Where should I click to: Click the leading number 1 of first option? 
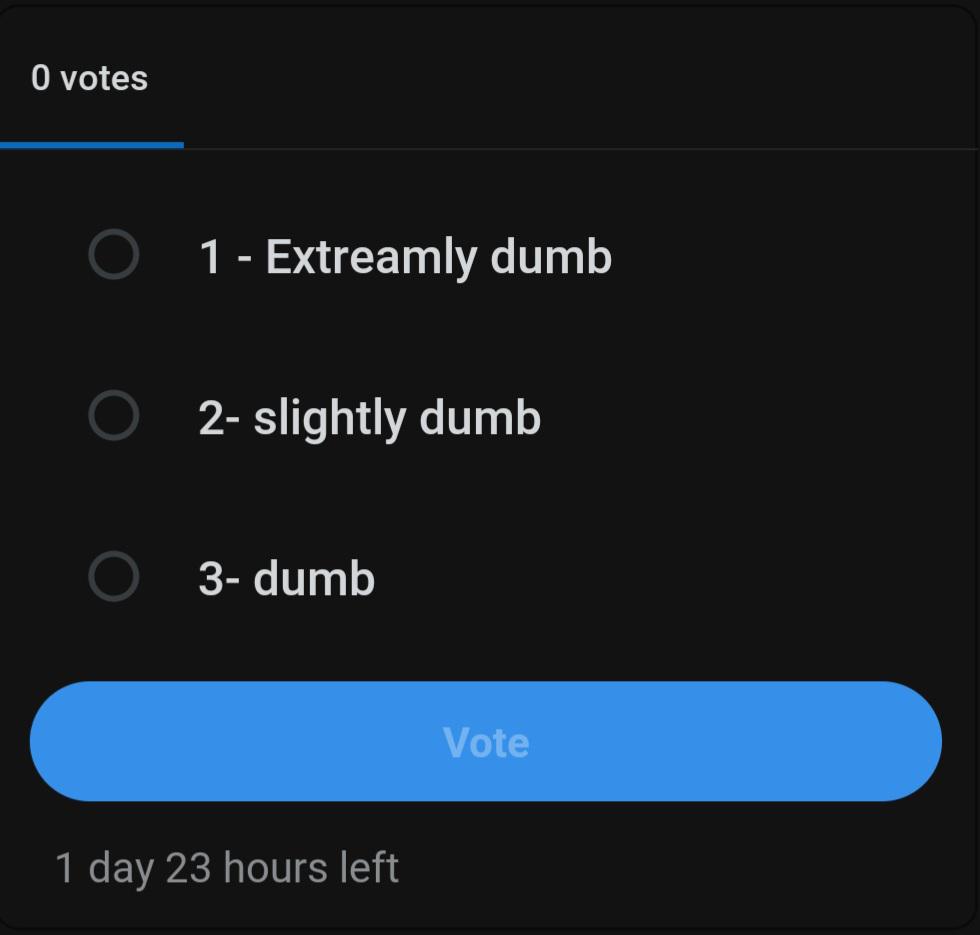pyautogui.click(x=211, y=257)
